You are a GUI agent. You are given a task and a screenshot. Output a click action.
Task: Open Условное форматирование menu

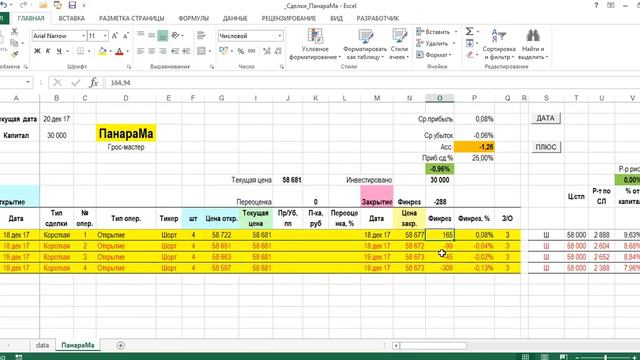click(x=315, y=44)
